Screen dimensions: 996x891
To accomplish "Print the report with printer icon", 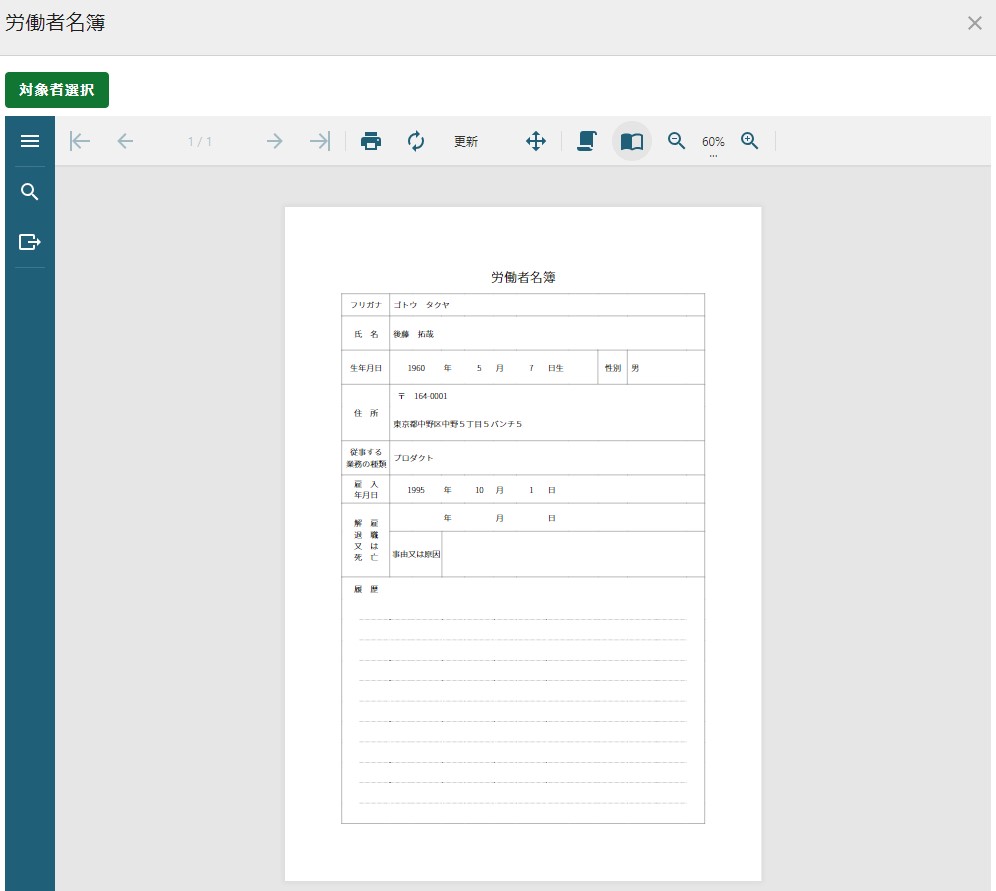I will pos(371,141).
